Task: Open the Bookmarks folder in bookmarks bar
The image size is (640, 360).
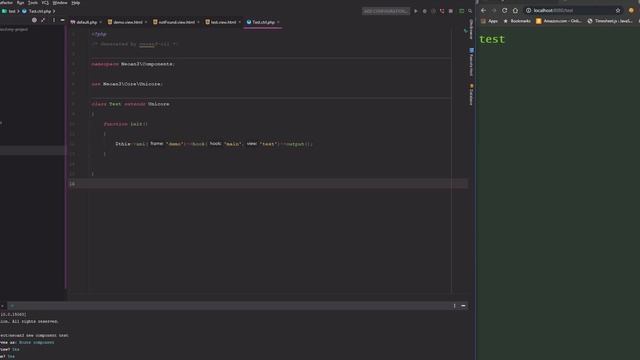Action: point(517,21)
